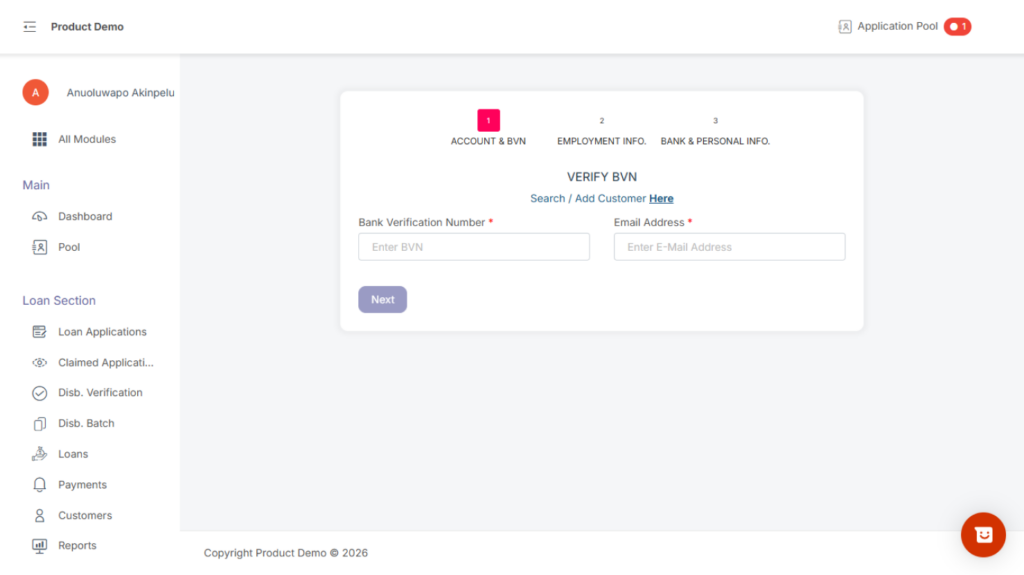Viewport: 1024px width, 575px height.
Task: Open the chat widget bubble icon
Action: [983, 535]
